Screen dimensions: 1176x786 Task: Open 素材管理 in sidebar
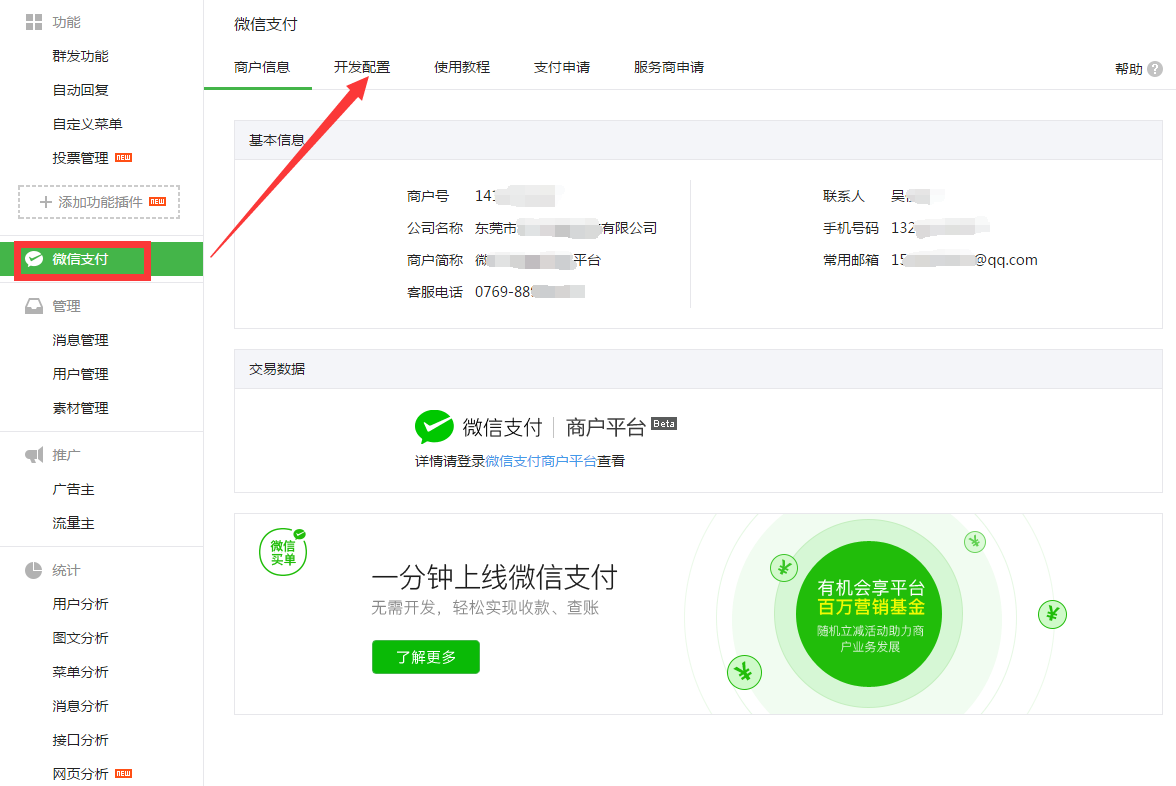[80, 409]
